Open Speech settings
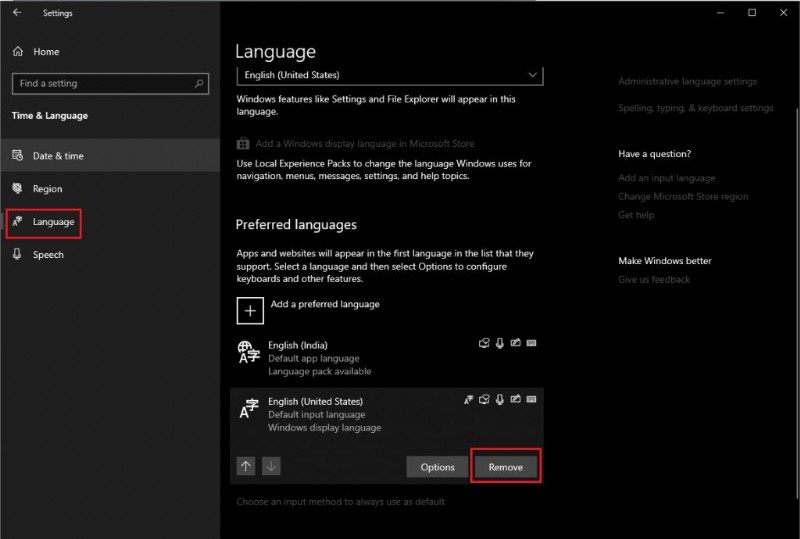This screenshot has height=539, width=800. coord(110,254)
